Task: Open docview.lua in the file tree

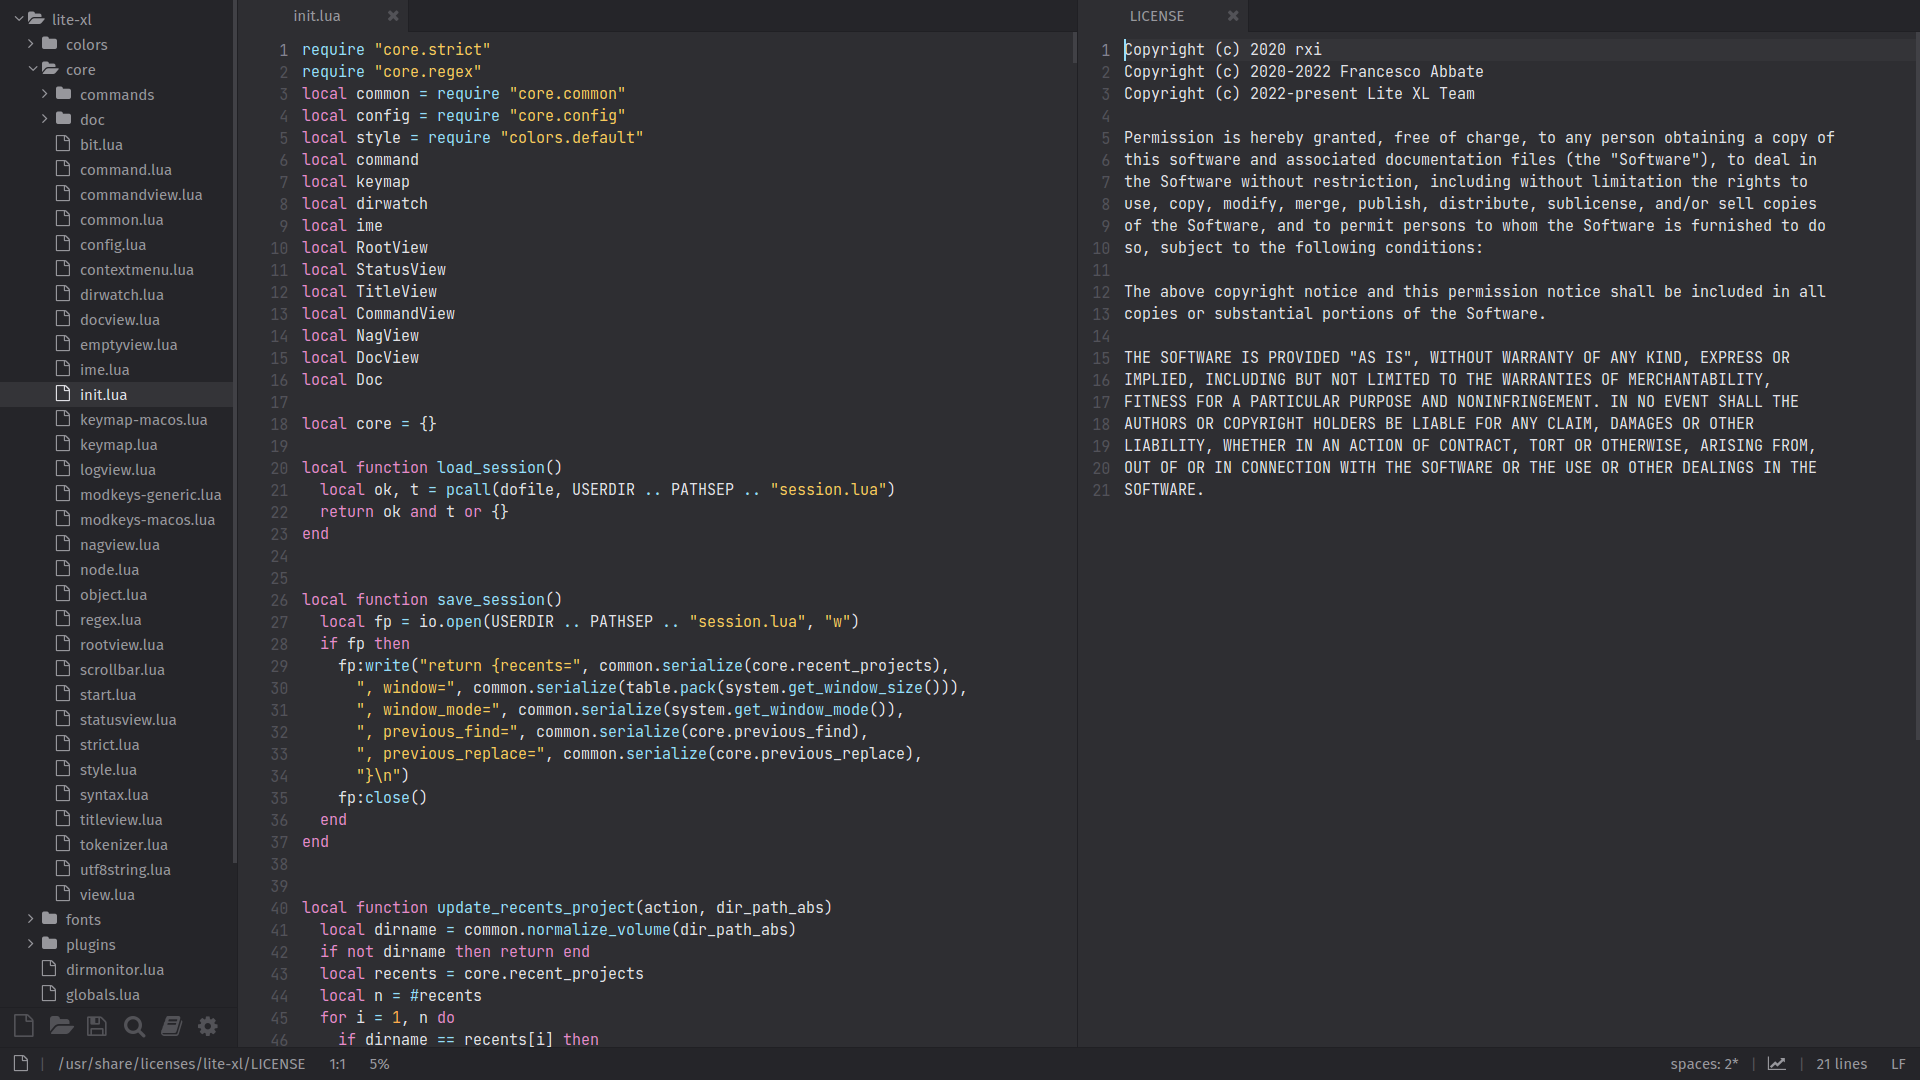Action: point(117,319)
